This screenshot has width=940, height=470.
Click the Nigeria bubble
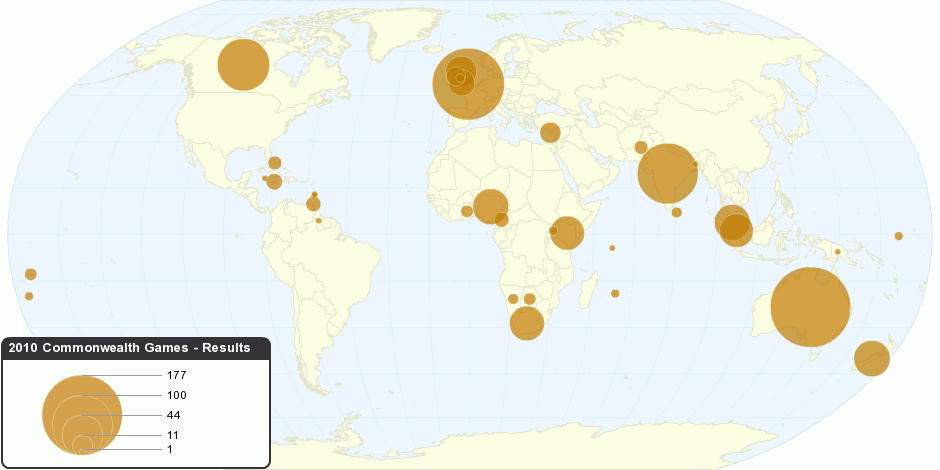(x=491, y=205)
